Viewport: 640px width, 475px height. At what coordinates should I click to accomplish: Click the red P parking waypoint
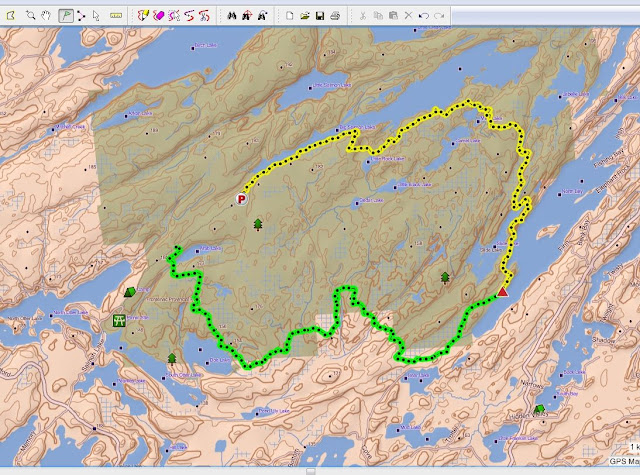(242, 199)
